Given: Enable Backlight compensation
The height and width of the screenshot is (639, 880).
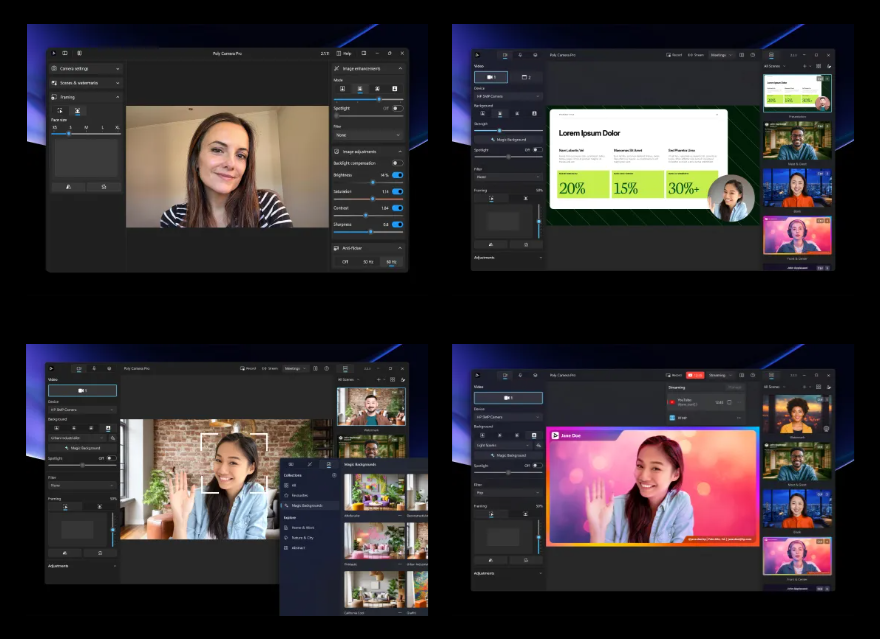Looking at the screenshot, I should pyautogui.click(x=397, y=163).
